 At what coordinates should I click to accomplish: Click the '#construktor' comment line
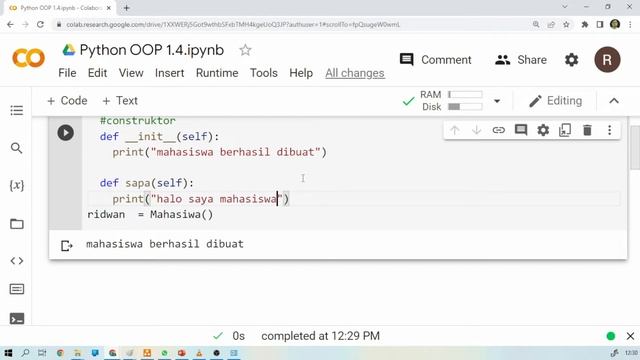point(138,121)
